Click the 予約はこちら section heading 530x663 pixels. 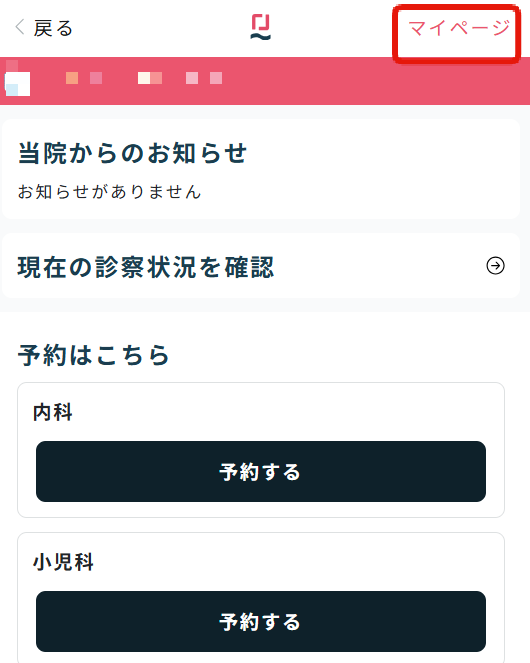pyautogui.click(x=93, y=355)
